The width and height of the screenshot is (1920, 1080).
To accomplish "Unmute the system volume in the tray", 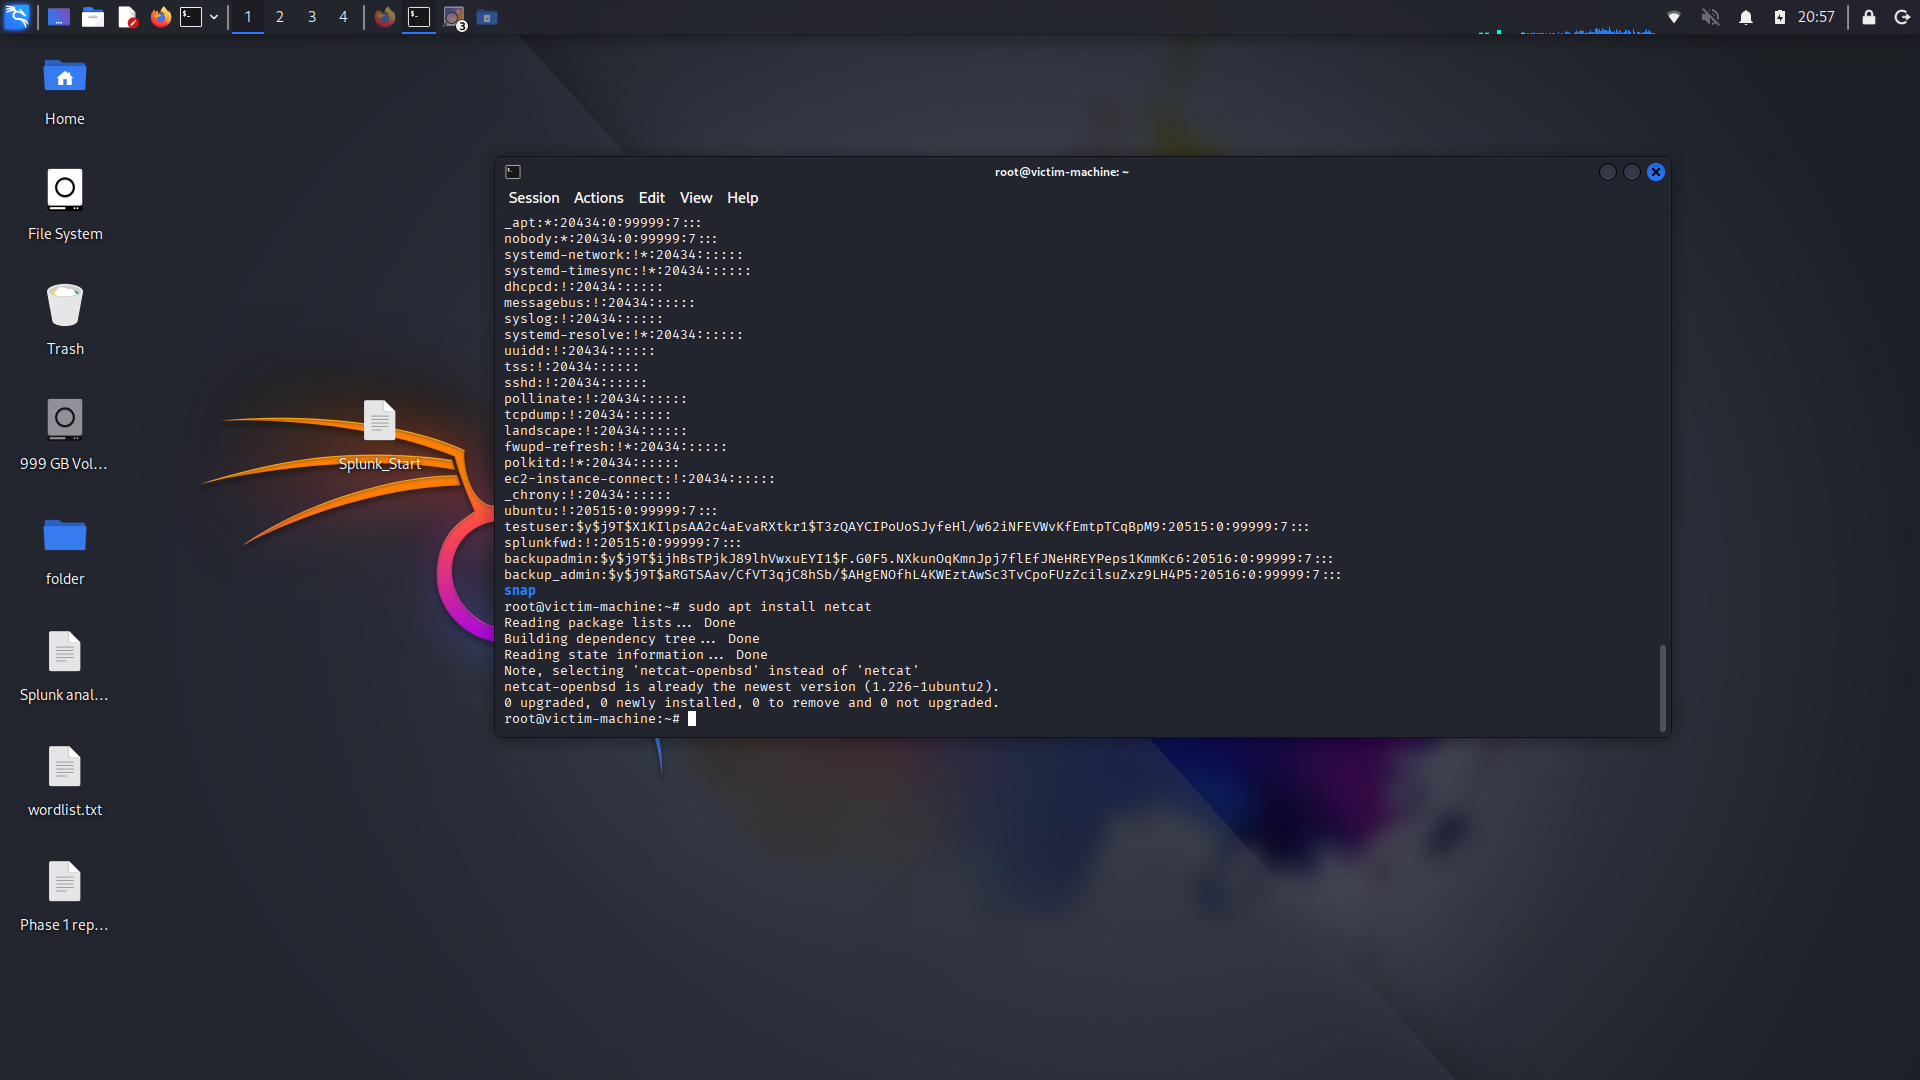I will (x=1711, y=17).
